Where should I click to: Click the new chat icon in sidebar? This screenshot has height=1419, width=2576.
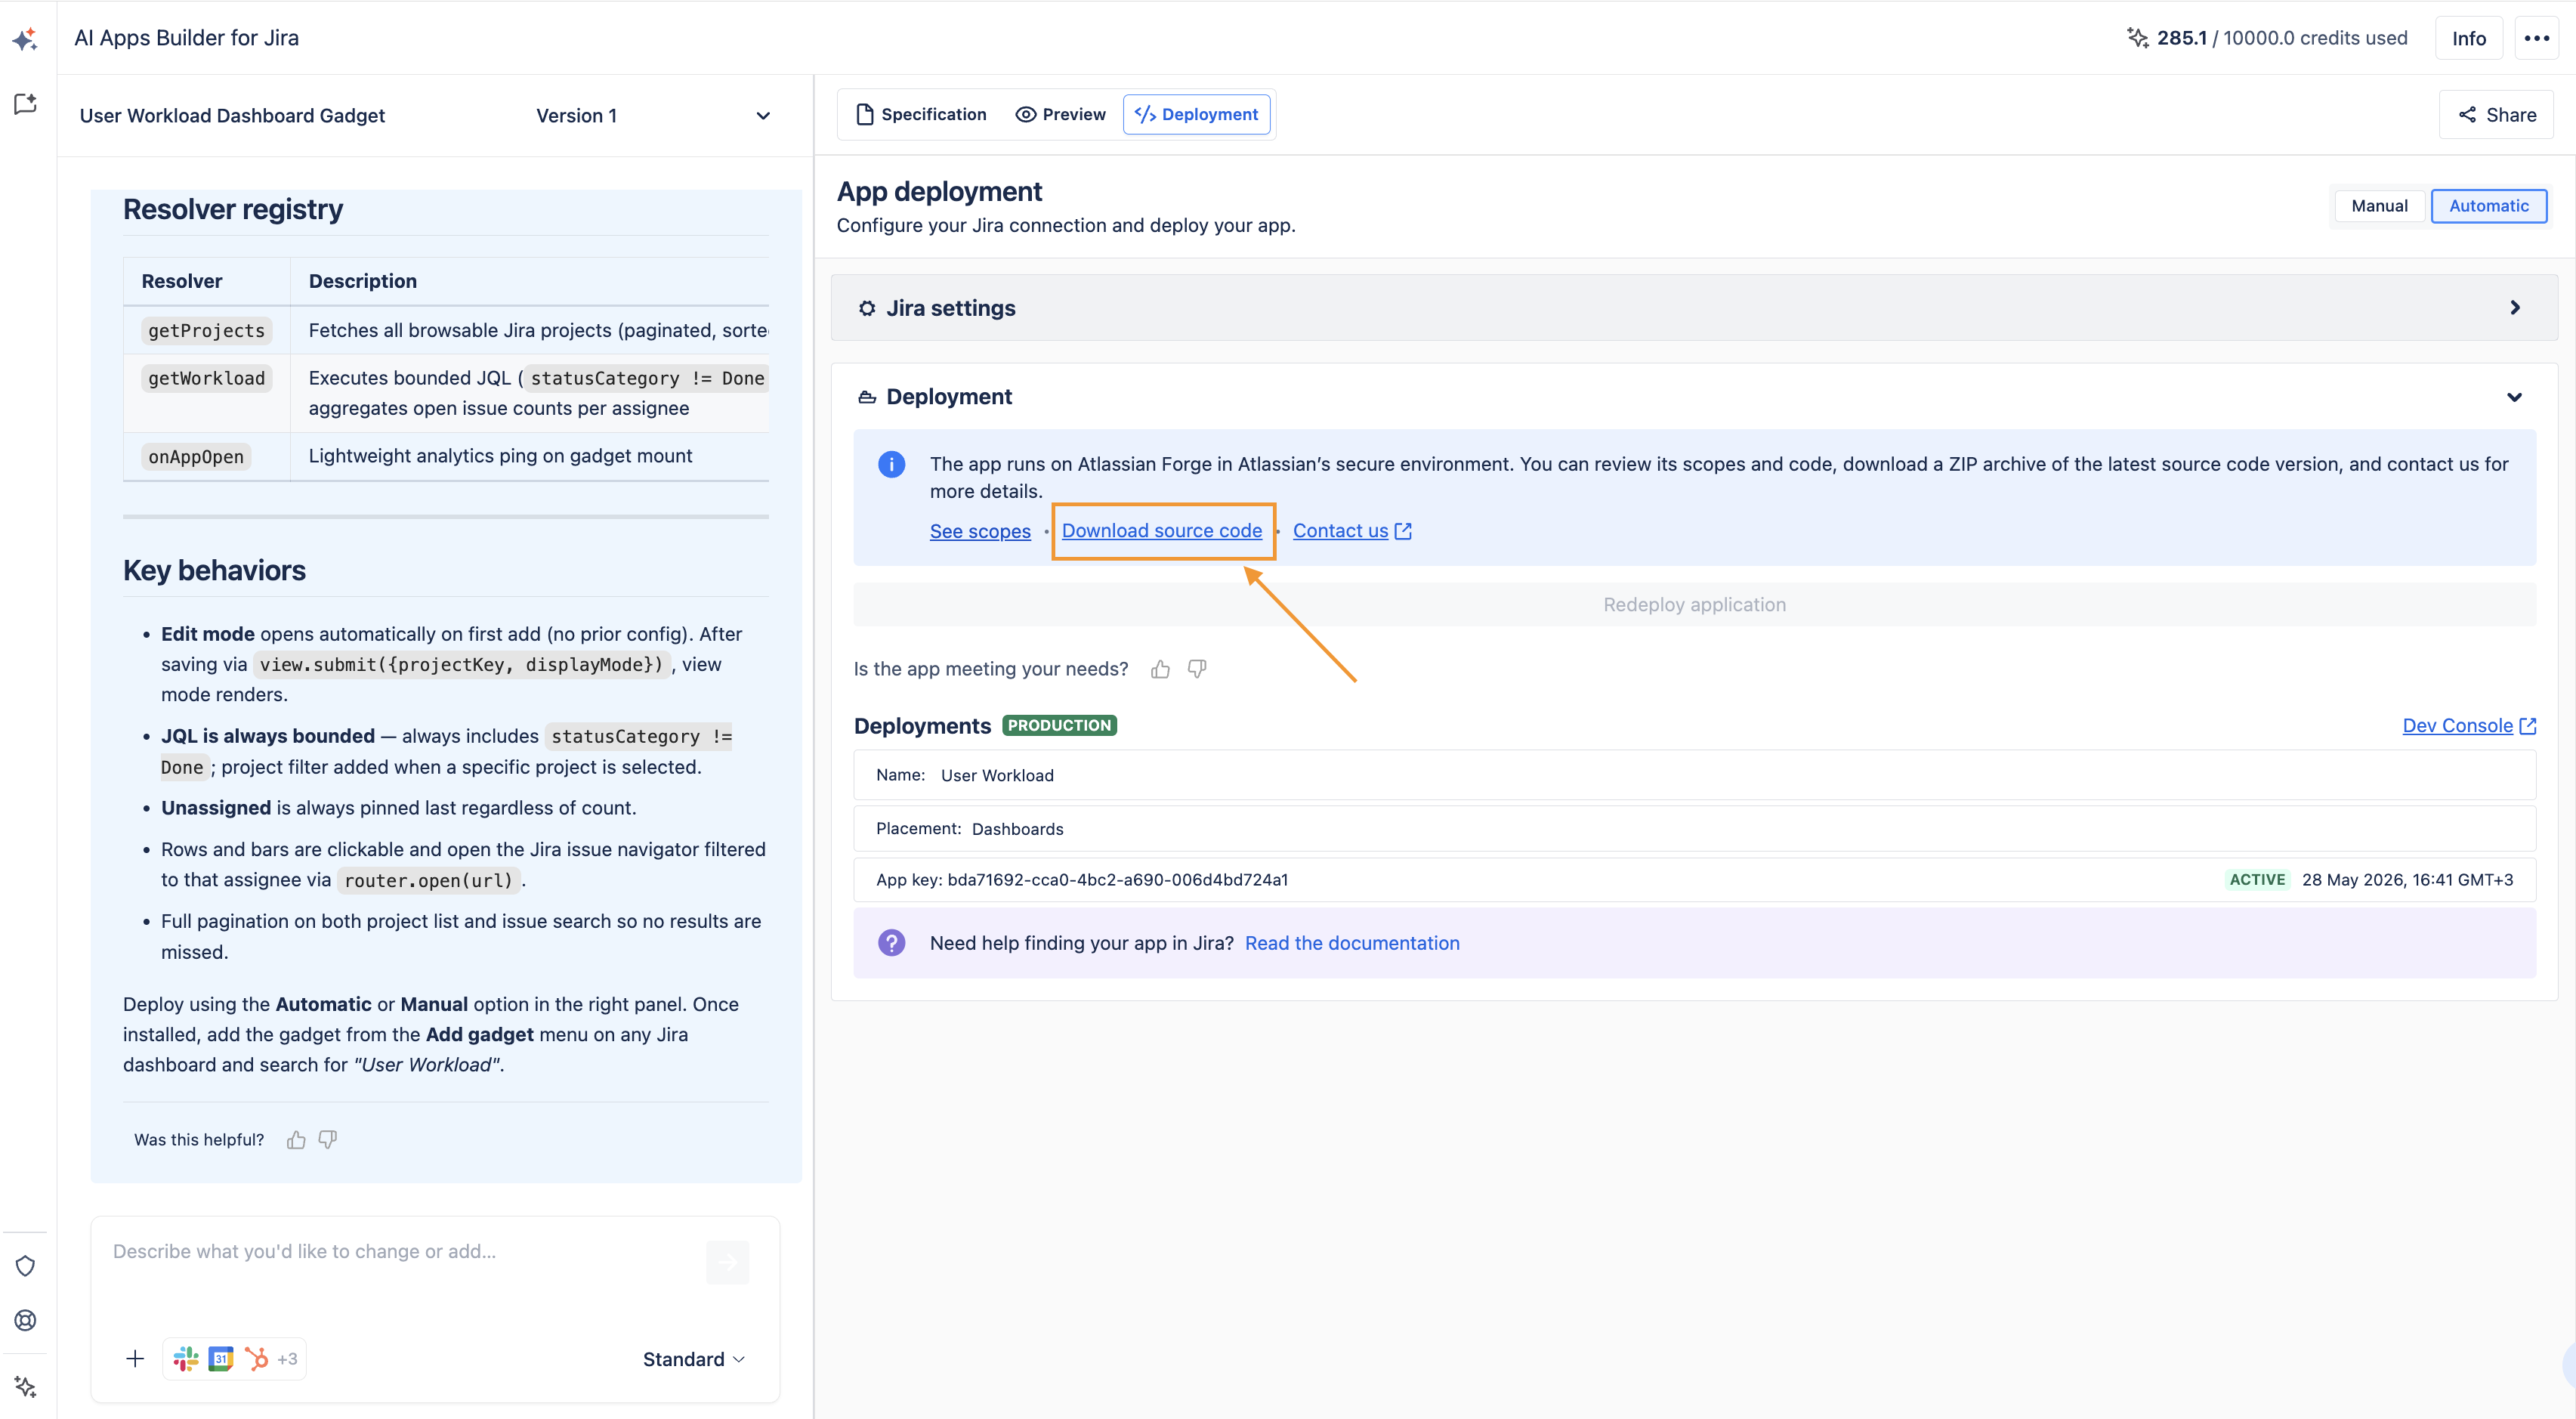pyautogui.click(x=25, y=104)
